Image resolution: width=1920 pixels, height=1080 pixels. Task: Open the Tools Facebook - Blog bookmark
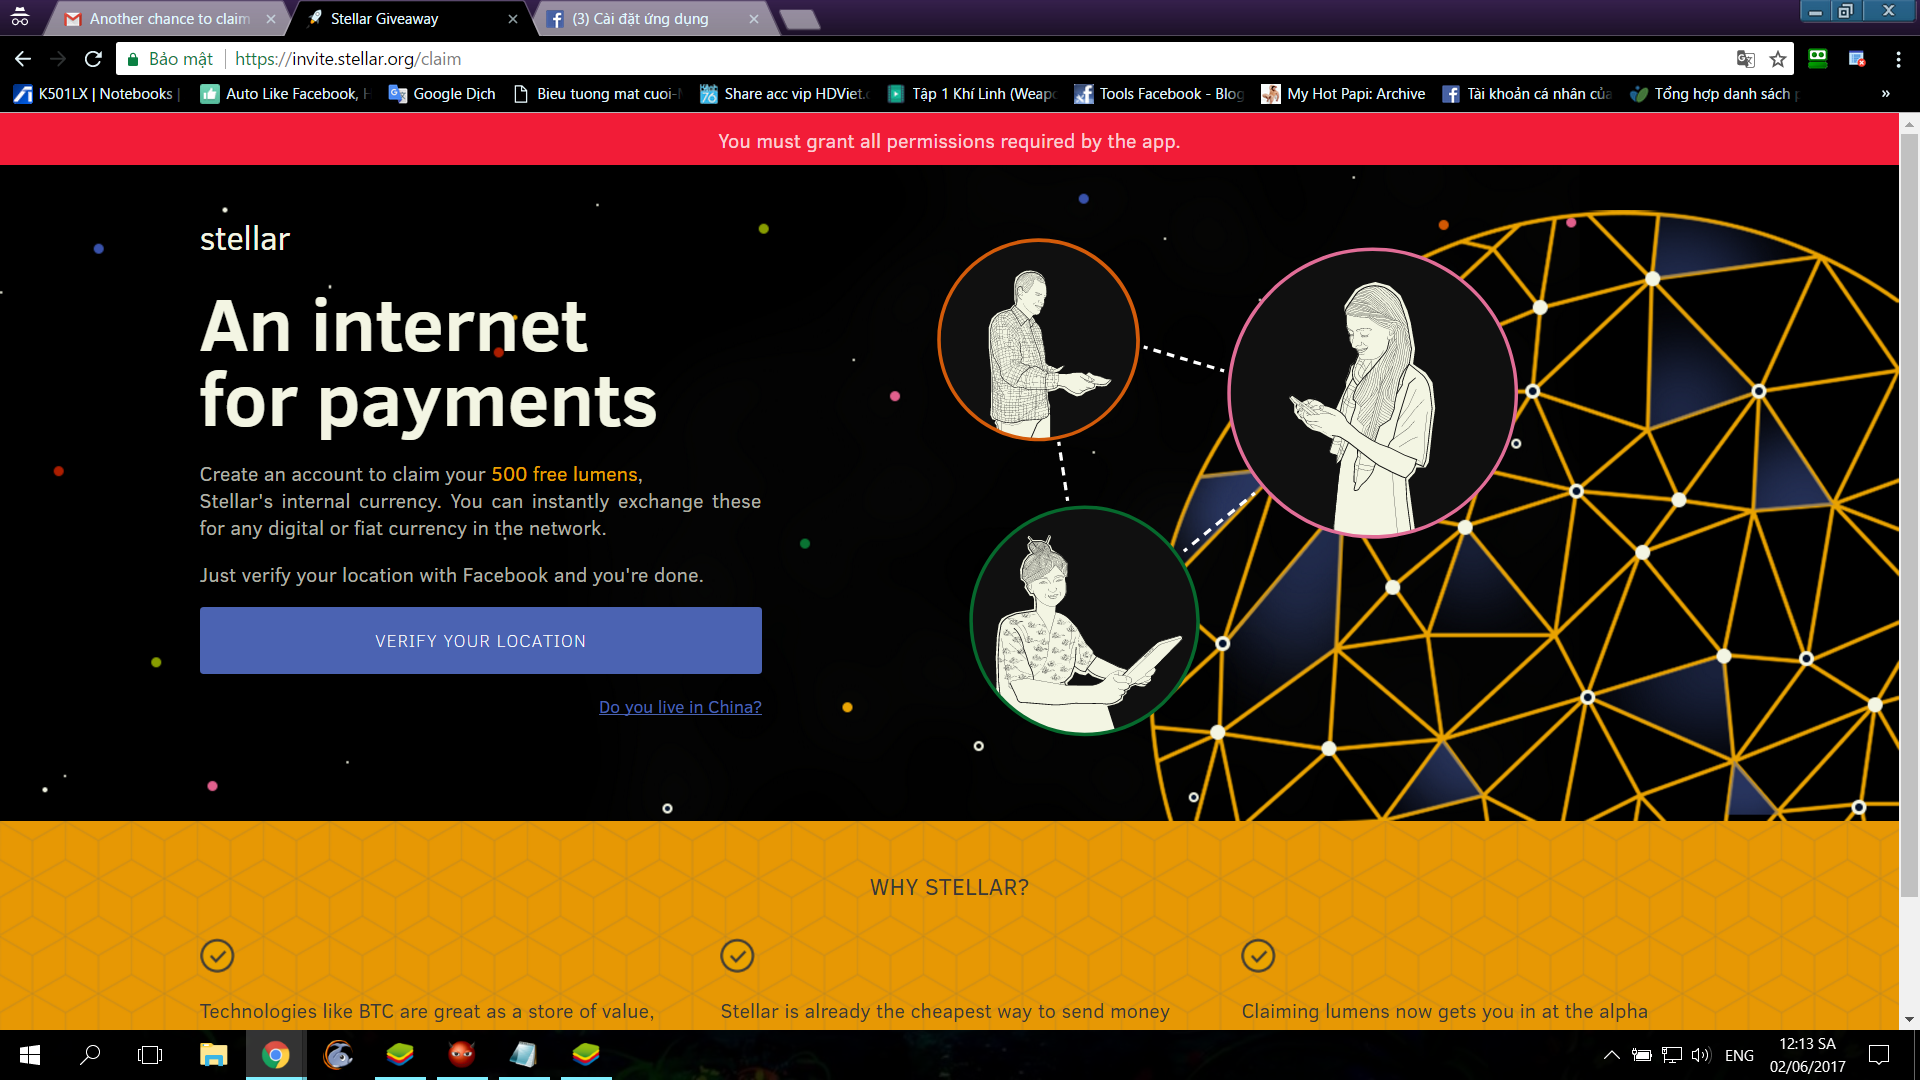coord(1159,94)
